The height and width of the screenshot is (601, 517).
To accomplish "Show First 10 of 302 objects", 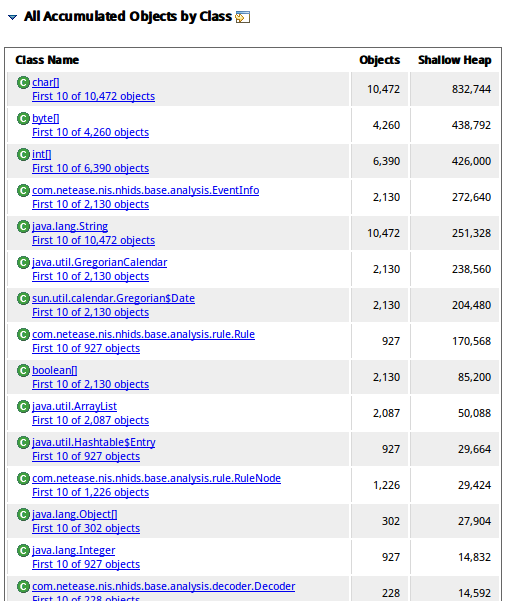I will tap(86, 529).
